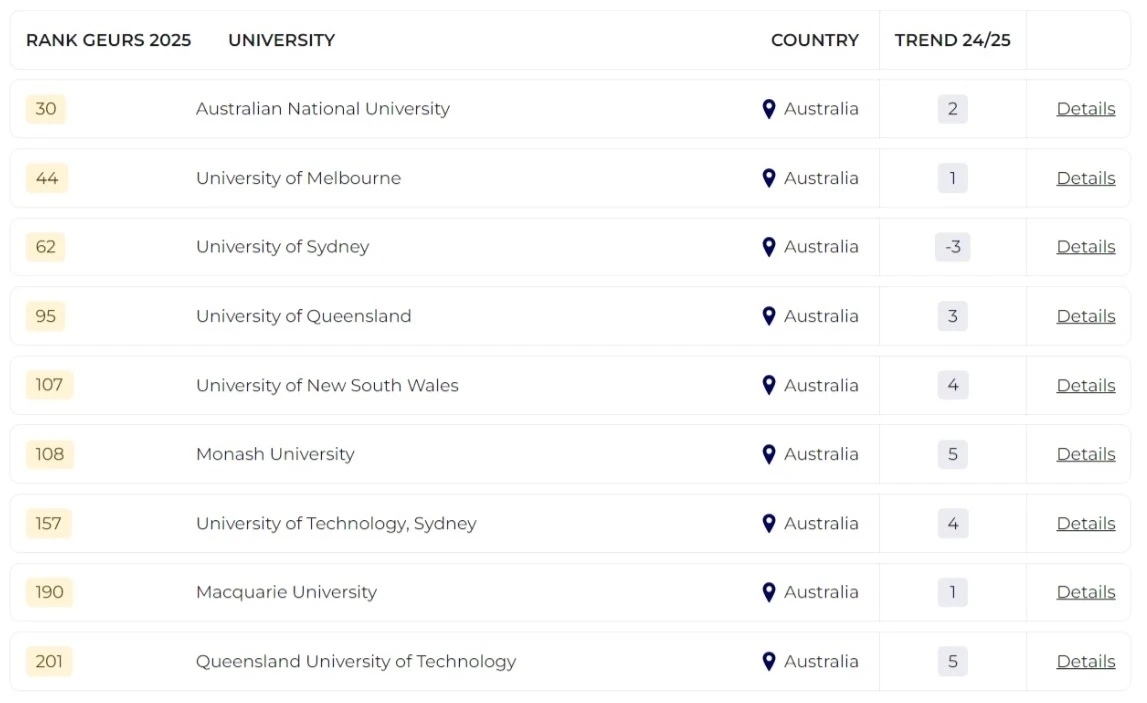The width and height of the screenshot is (1147, 703).
Task: Click the UNIVERSITY column header
Action: (281, 40)
